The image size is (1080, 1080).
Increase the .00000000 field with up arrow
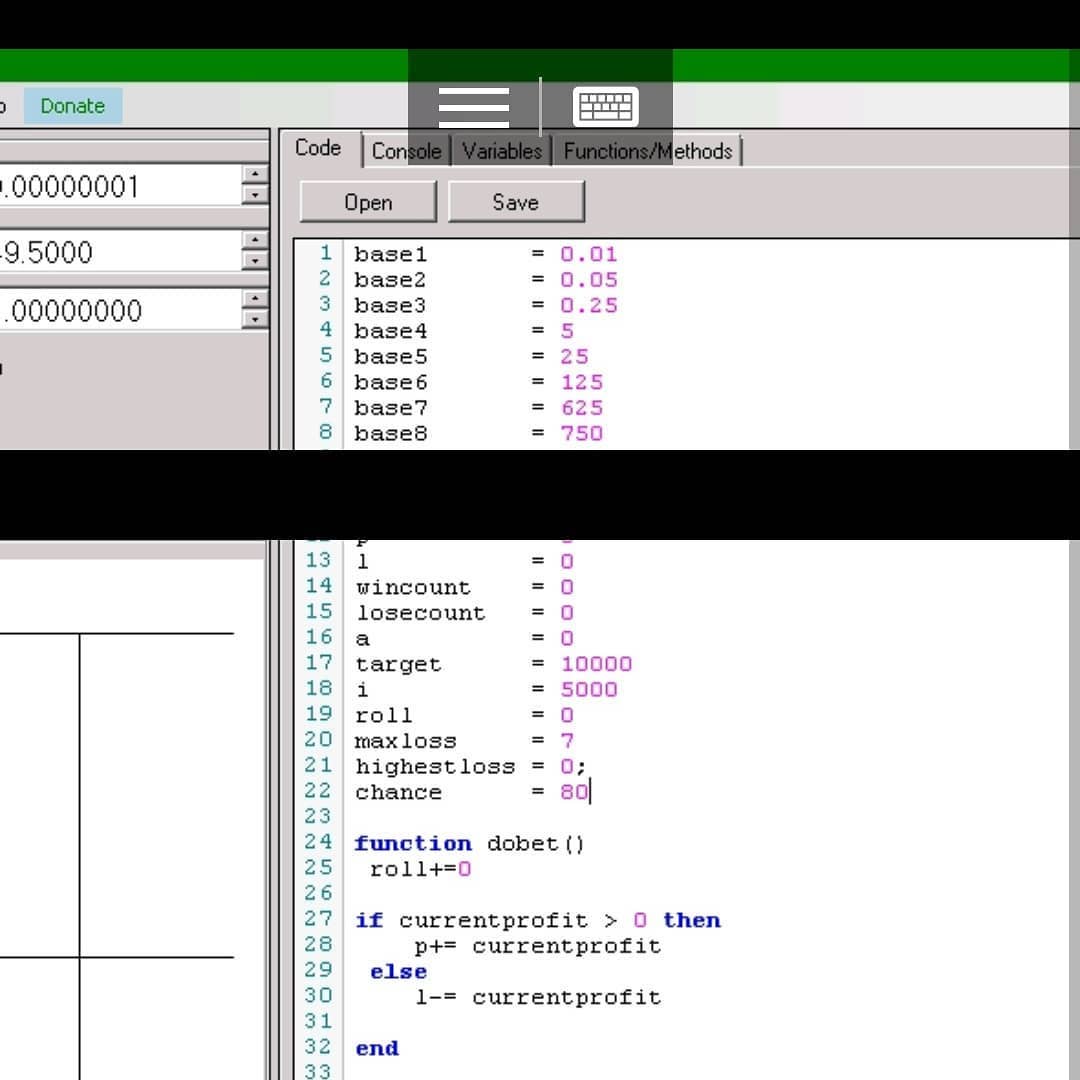coord(256,298)
